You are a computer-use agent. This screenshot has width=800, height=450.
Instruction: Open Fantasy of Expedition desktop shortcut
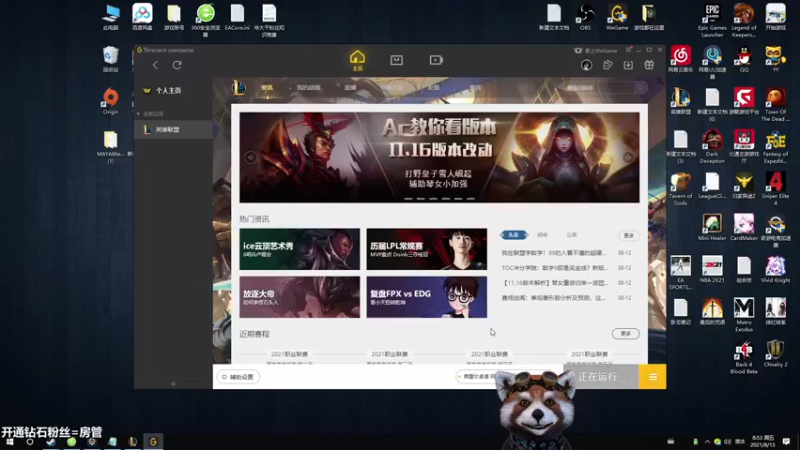776,146
